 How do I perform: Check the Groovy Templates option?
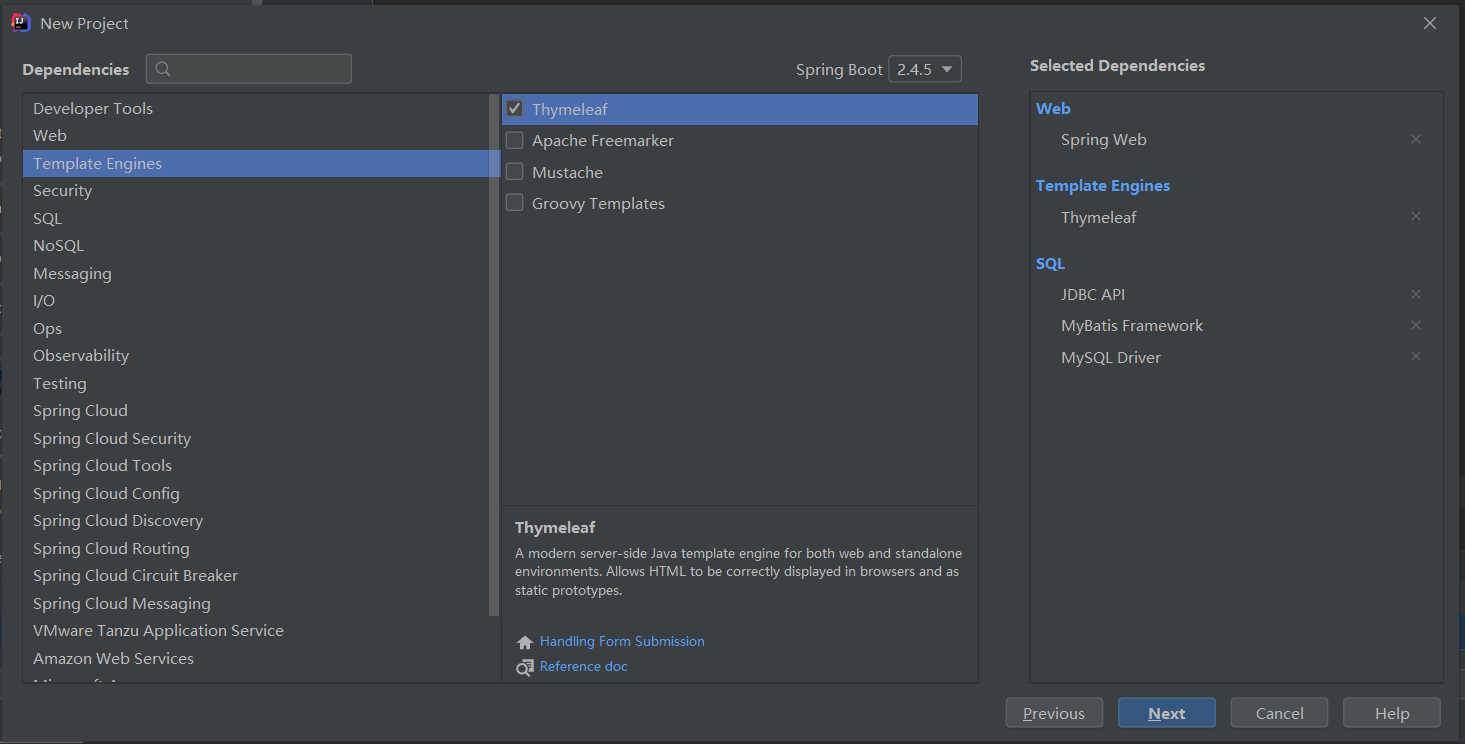click(x=514, y=203)
